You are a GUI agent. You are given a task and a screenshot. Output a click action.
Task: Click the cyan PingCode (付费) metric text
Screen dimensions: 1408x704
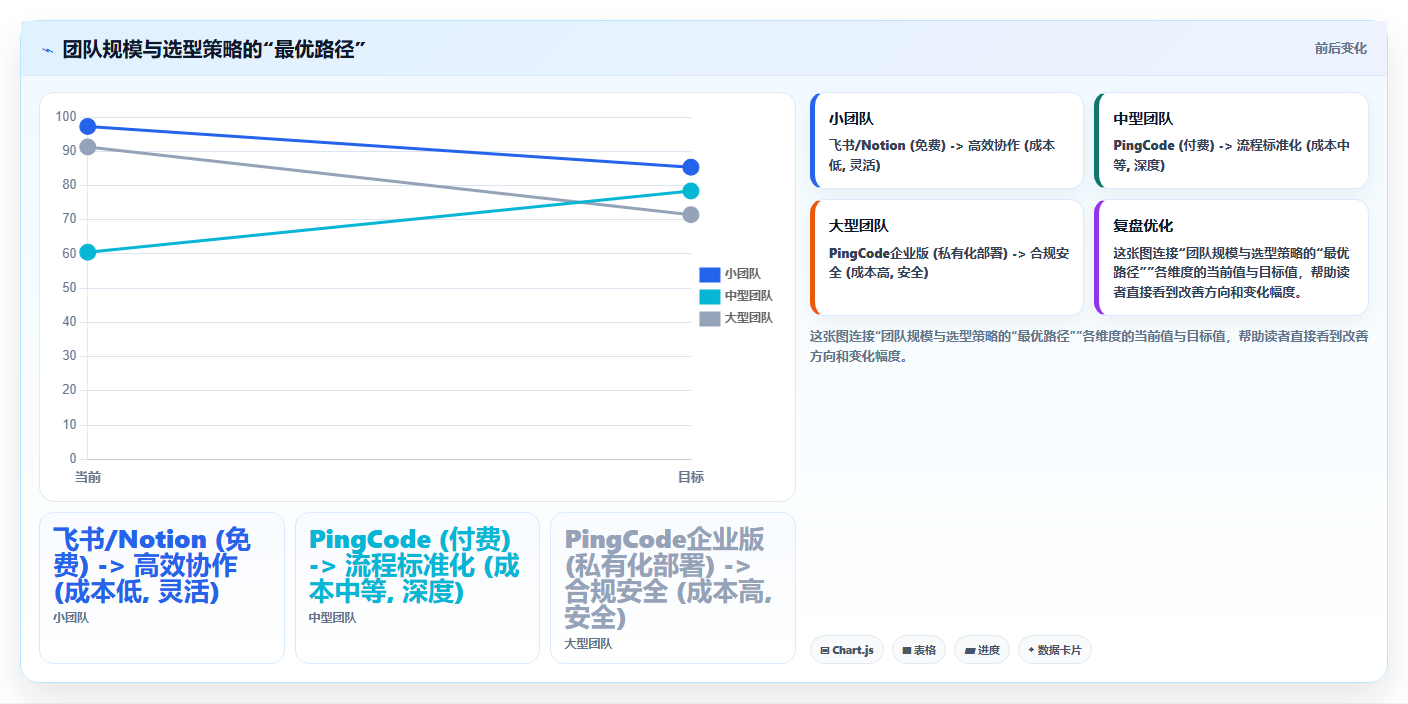pos(414,566)
